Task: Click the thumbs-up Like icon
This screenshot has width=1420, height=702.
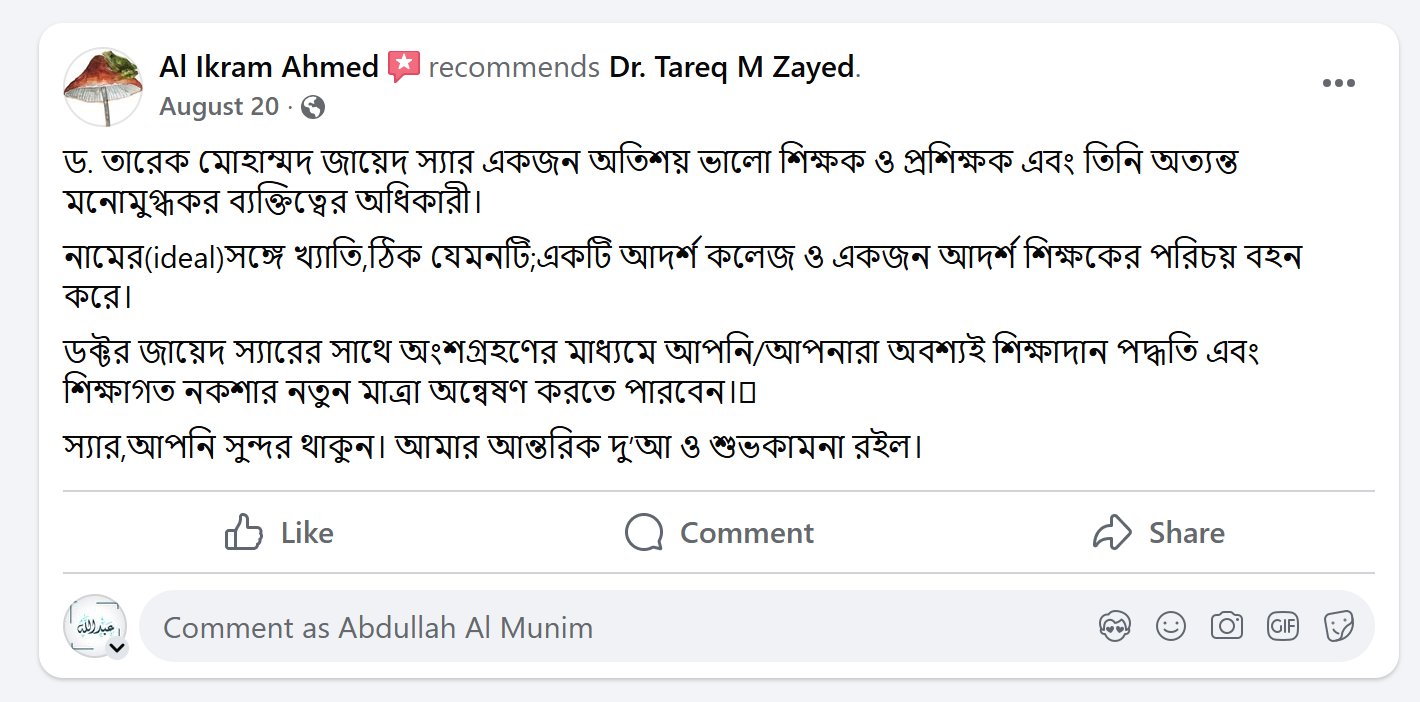Action: coord(245,533)
